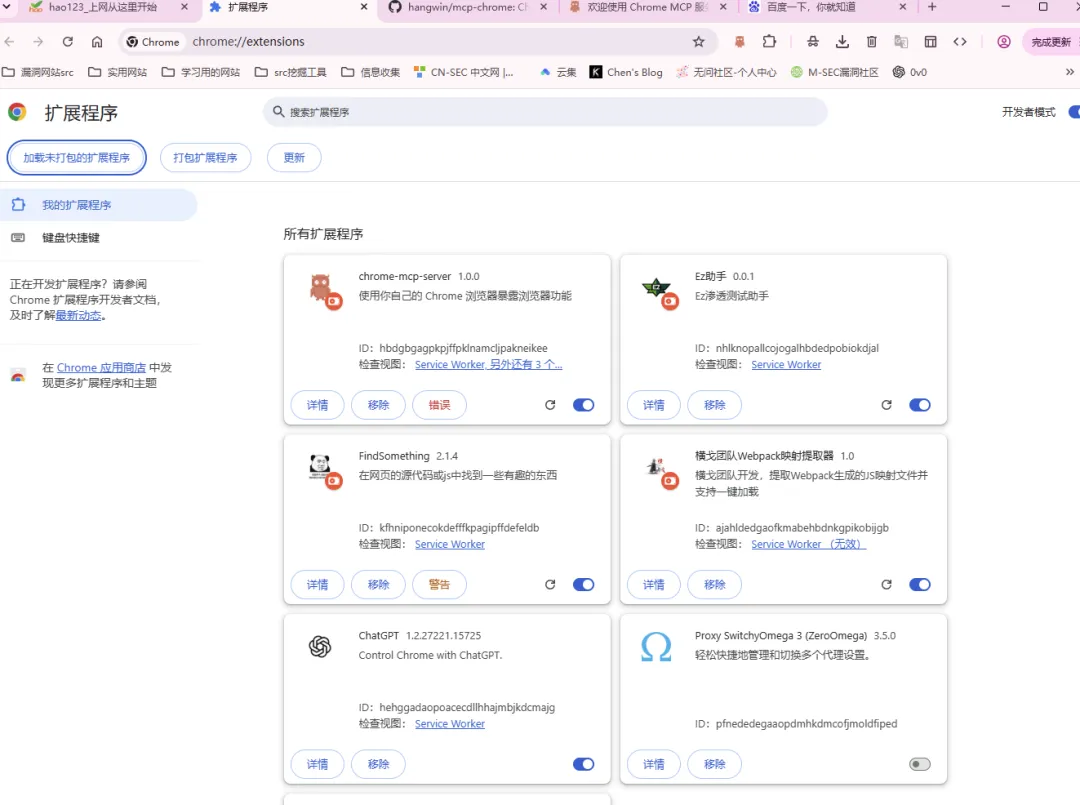Expand the hidden bookmarks overflow chevron
Viewport: 1080px width, 805px height.
[1070, 72]
